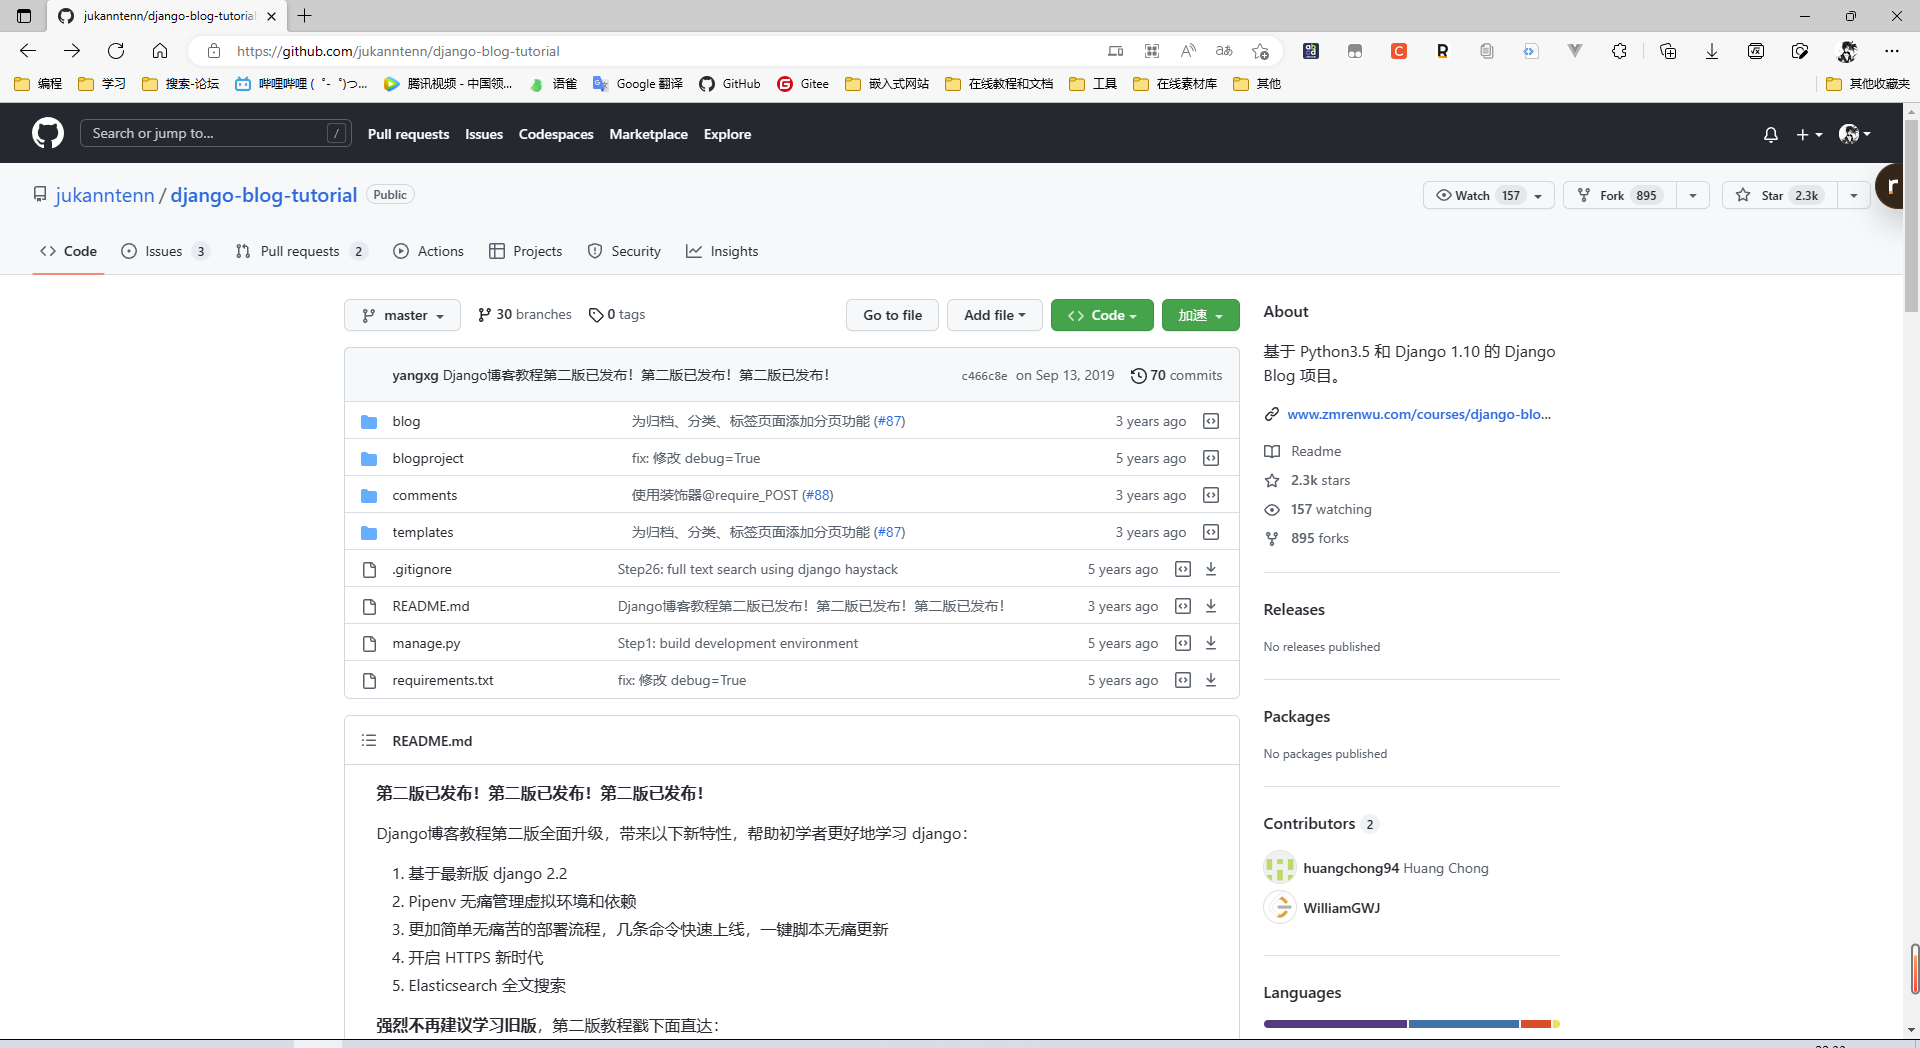Open browser downloads icon

coord(1712,51)
